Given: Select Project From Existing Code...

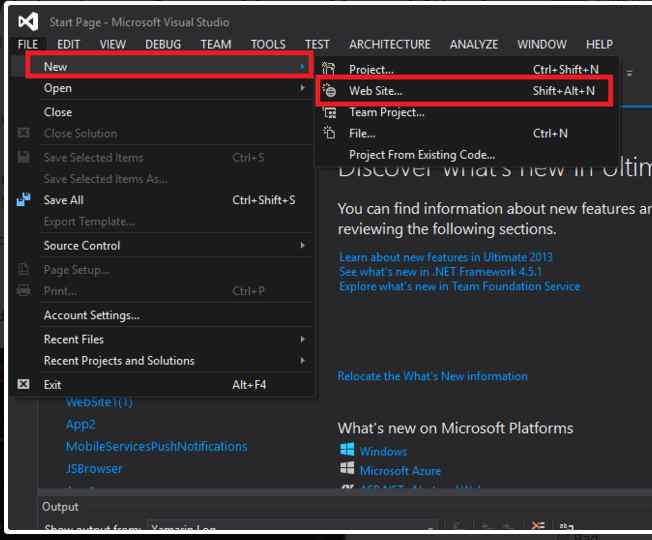Looking at the screenshot, I should click(469, 155).
